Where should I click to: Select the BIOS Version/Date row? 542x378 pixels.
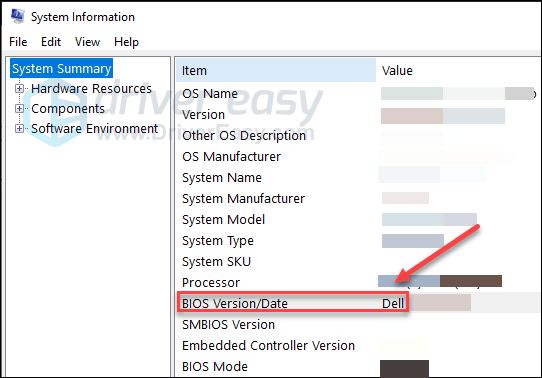(x=358, y=303)
